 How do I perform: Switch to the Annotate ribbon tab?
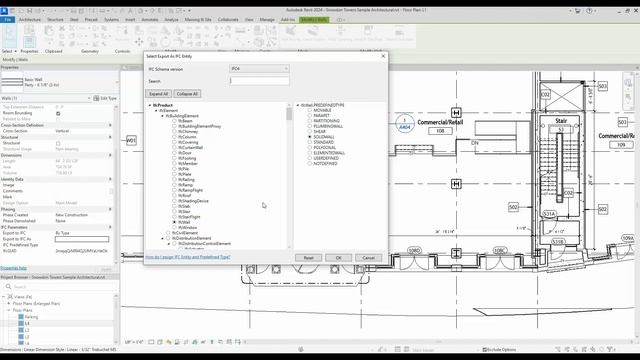click(x=150, y=20)
